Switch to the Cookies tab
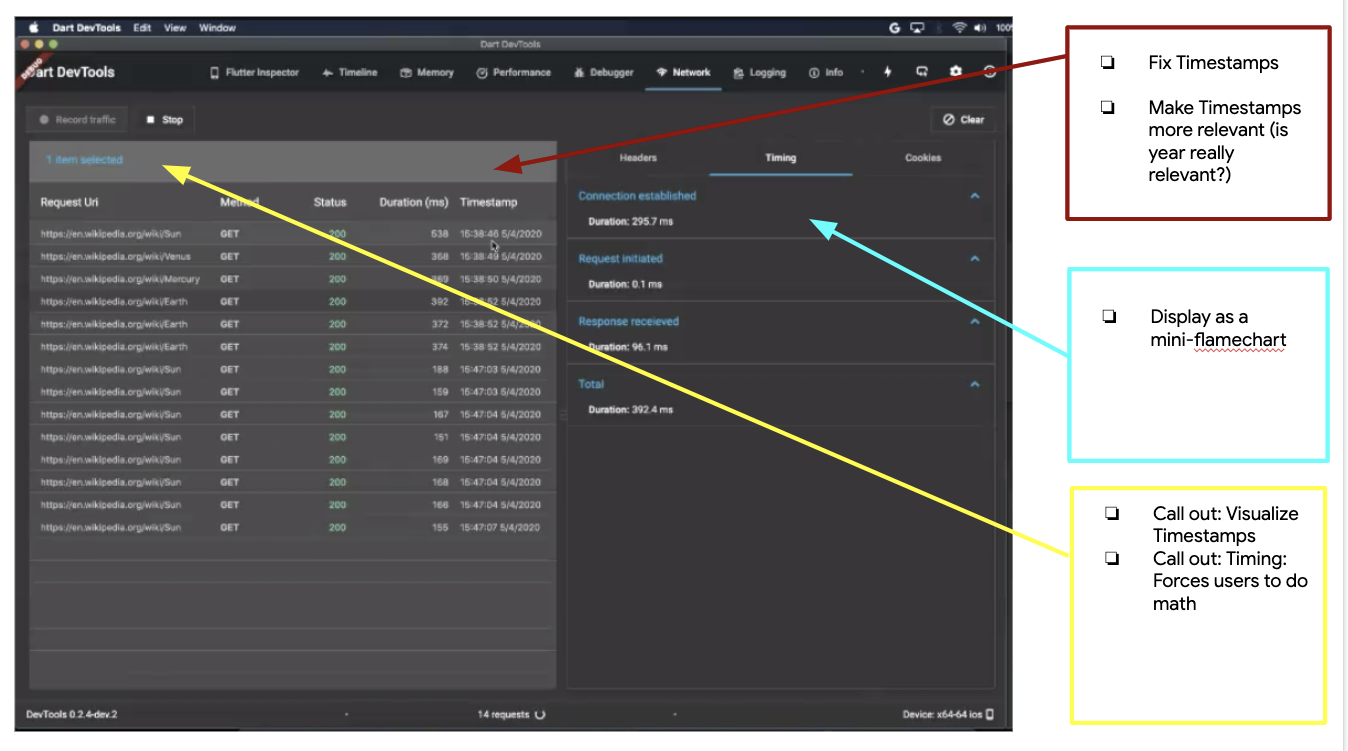 (x=922, y=157)
